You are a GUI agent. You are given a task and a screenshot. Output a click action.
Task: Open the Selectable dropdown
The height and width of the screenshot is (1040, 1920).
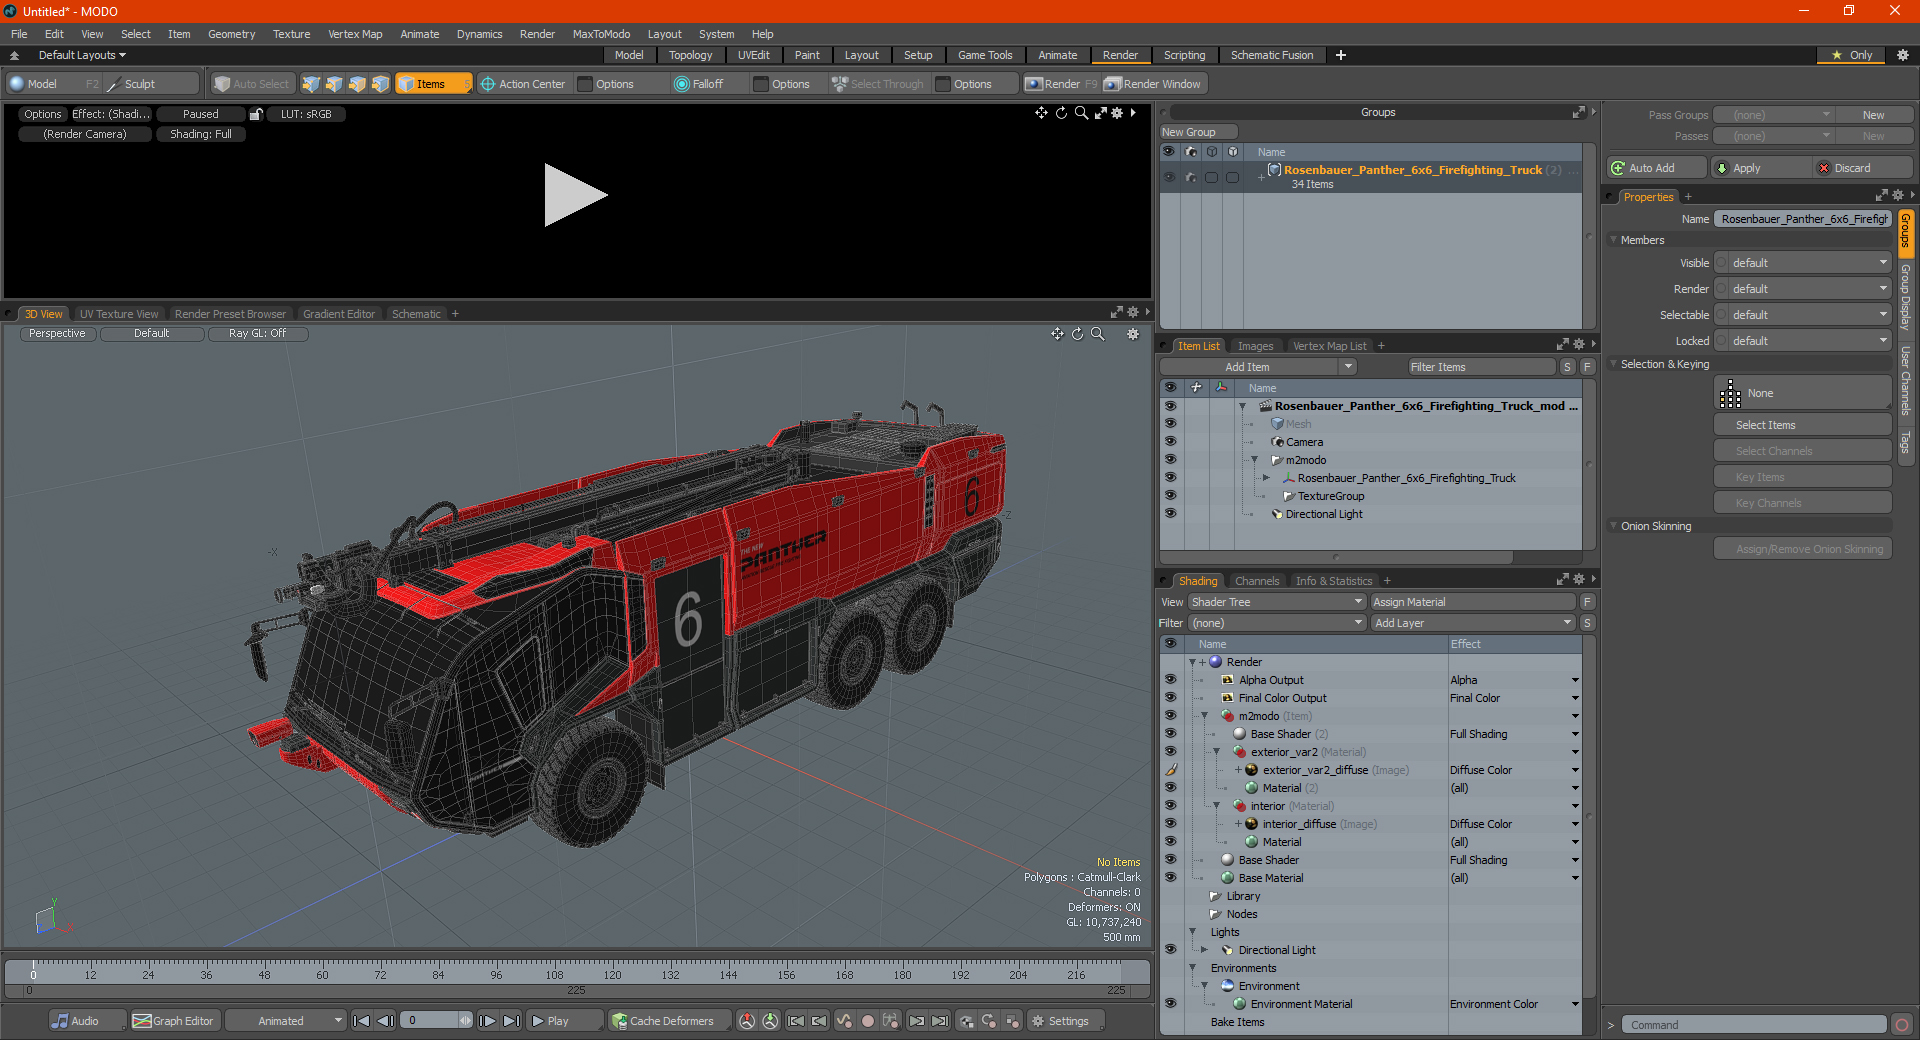(x=1804, y=315)
